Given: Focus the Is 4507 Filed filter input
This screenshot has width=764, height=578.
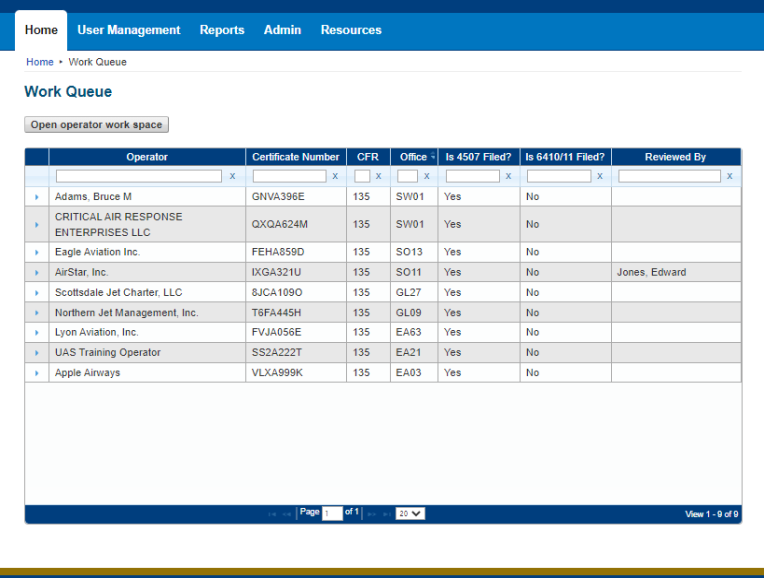Looking at the screenshot, I should pos(473,176).
